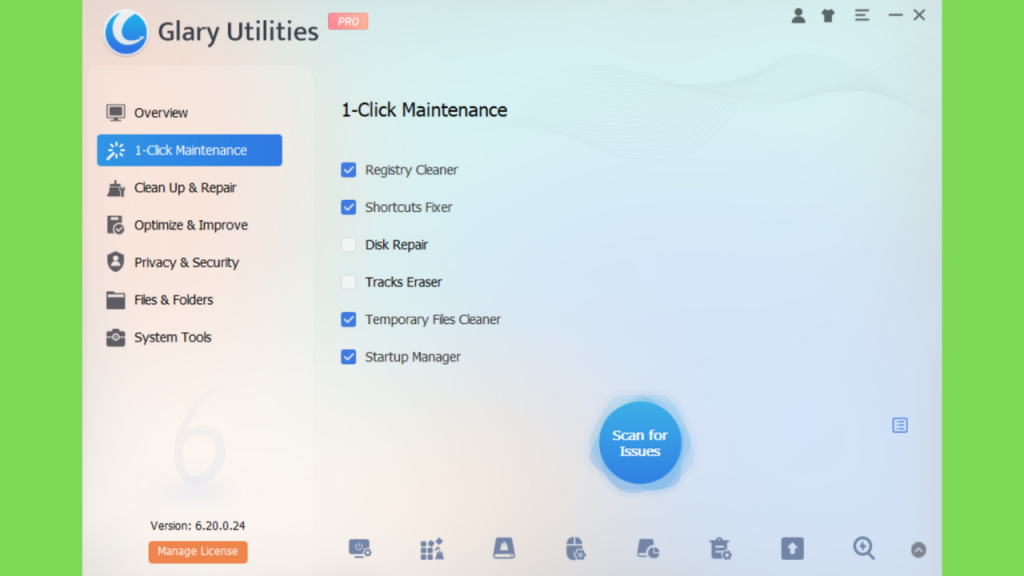Viewport: 1024px width, 576px height.
Task: Click the Glary Utilities logo
Action: [x=126, y=32]
